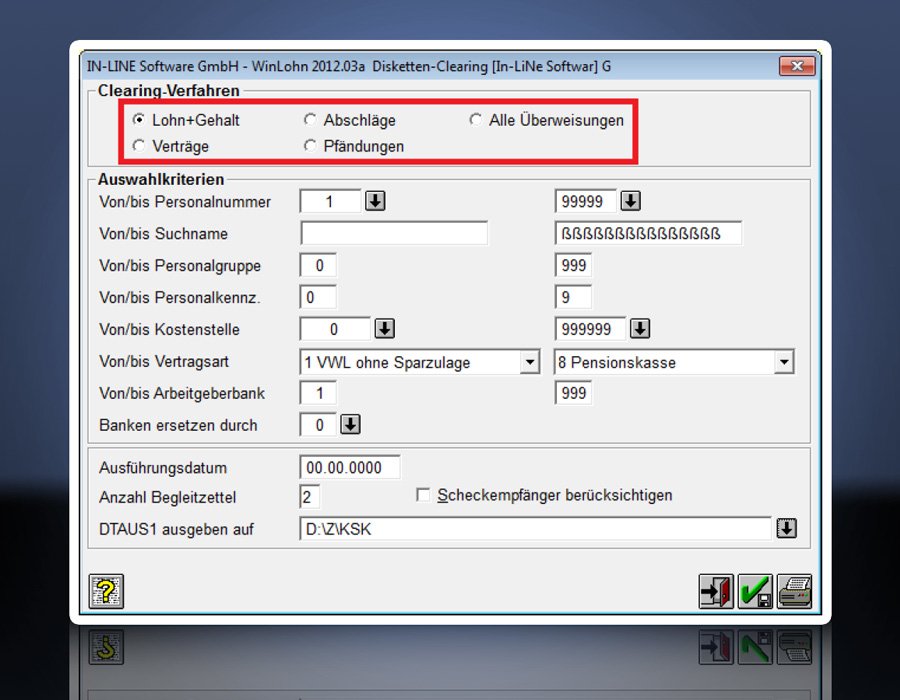Click the Von Arbeitgeberbank 1 field

tap(318, 393)
